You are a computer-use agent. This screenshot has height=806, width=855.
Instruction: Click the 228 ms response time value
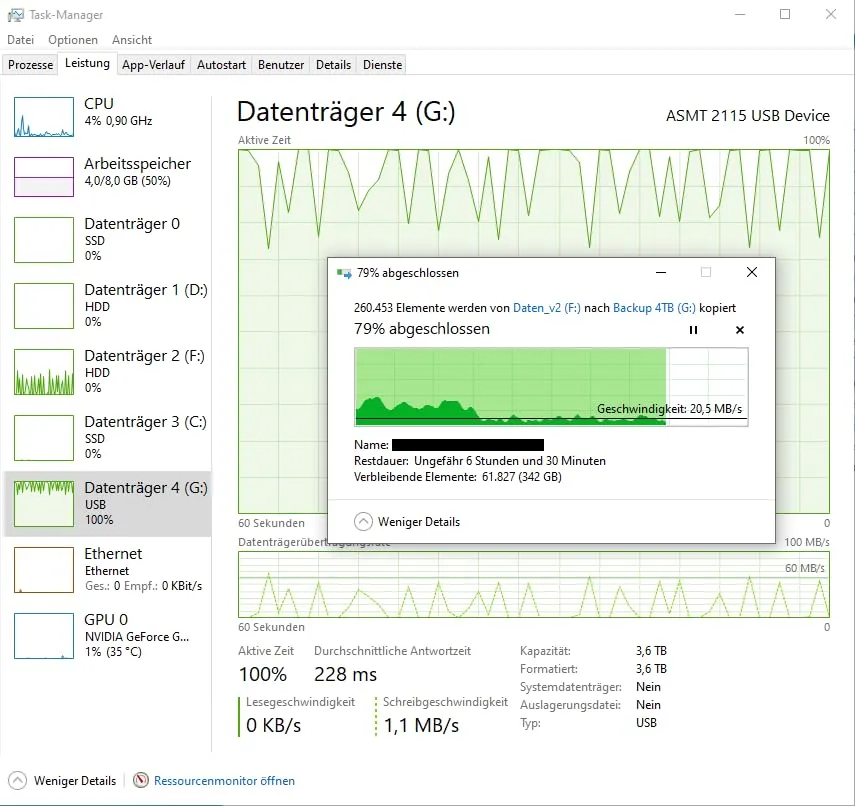pyautogui.click(x=345, y=675)
